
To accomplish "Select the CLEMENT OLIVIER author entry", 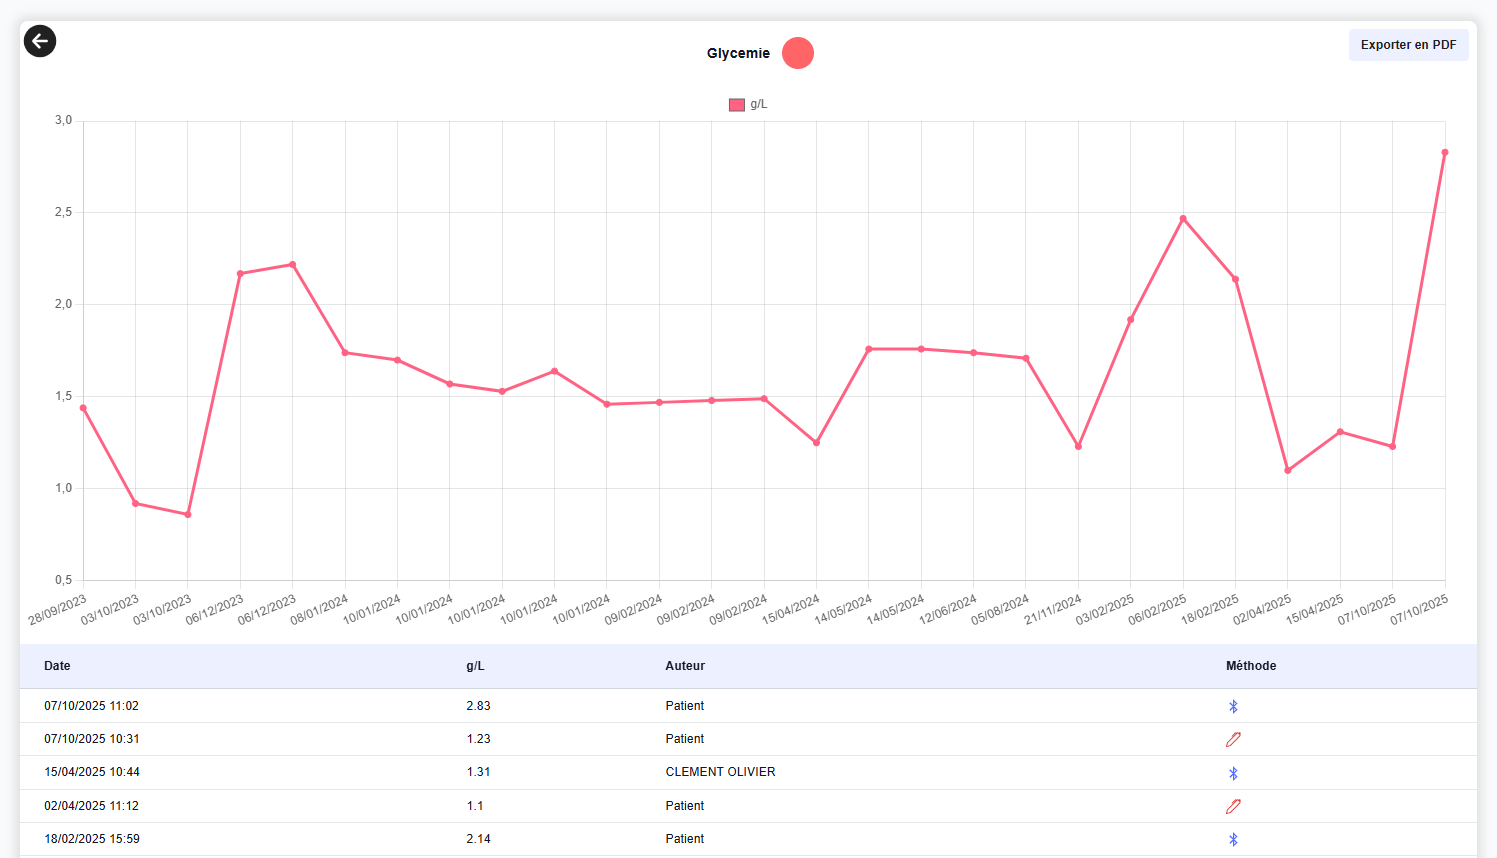I will pyautogui.click(x=720, y=772).
